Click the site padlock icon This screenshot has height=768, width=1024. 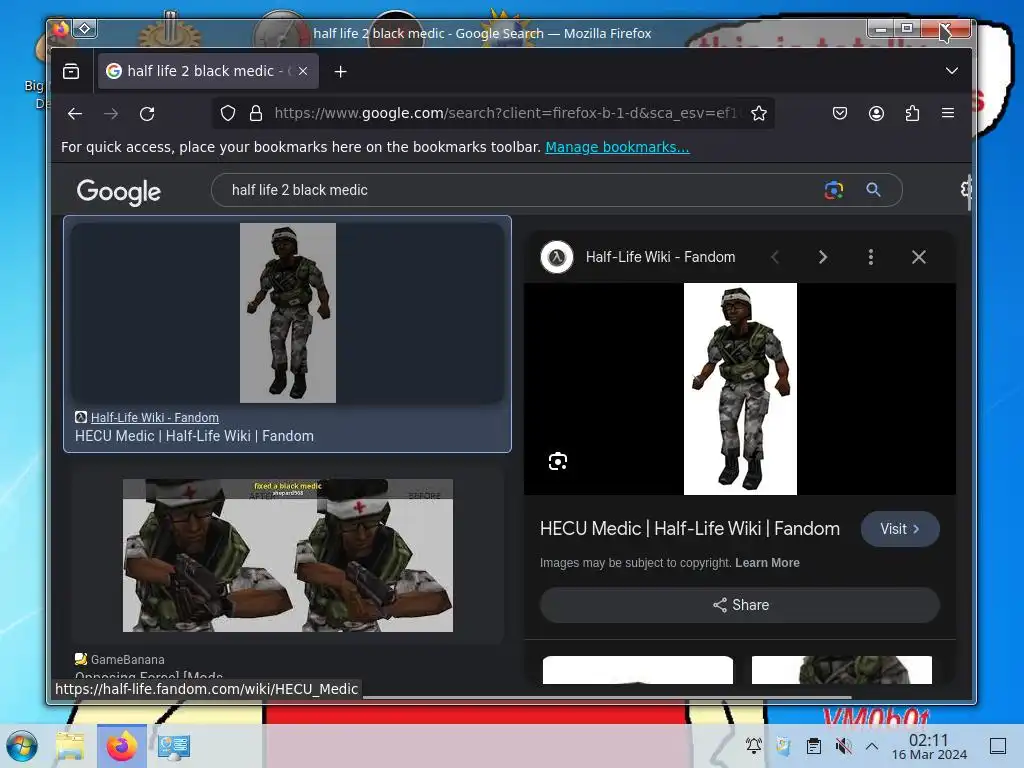(256, 114)
